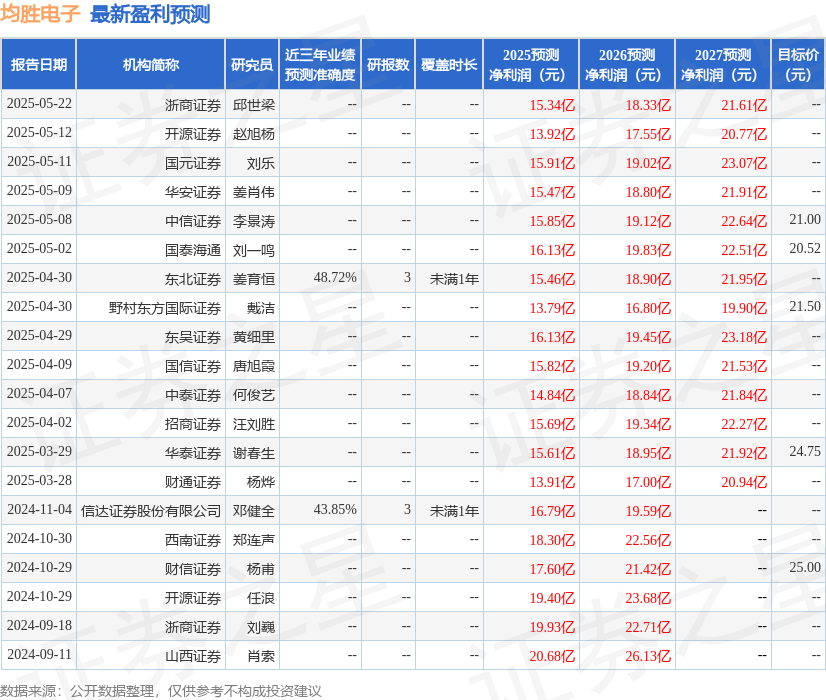Click the 最新盈利预测 heading
The width and height of the screenshot is (826, 700).
pyautogui.click(x=150, y=14)
